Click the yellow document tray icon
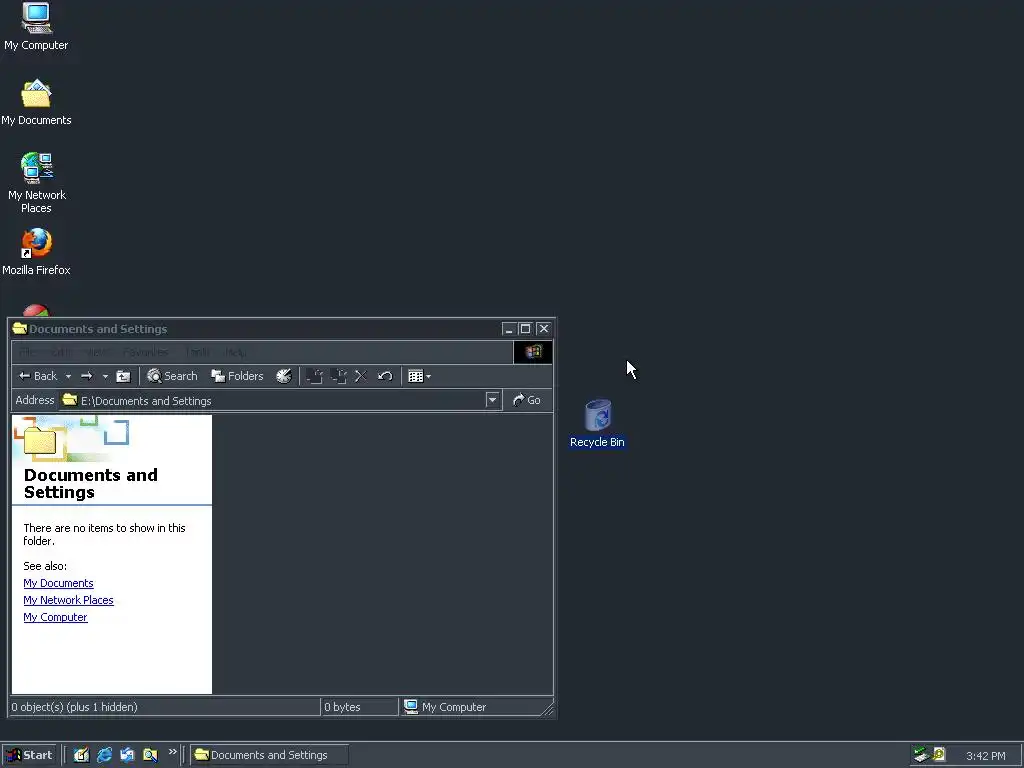 point(939,755)
